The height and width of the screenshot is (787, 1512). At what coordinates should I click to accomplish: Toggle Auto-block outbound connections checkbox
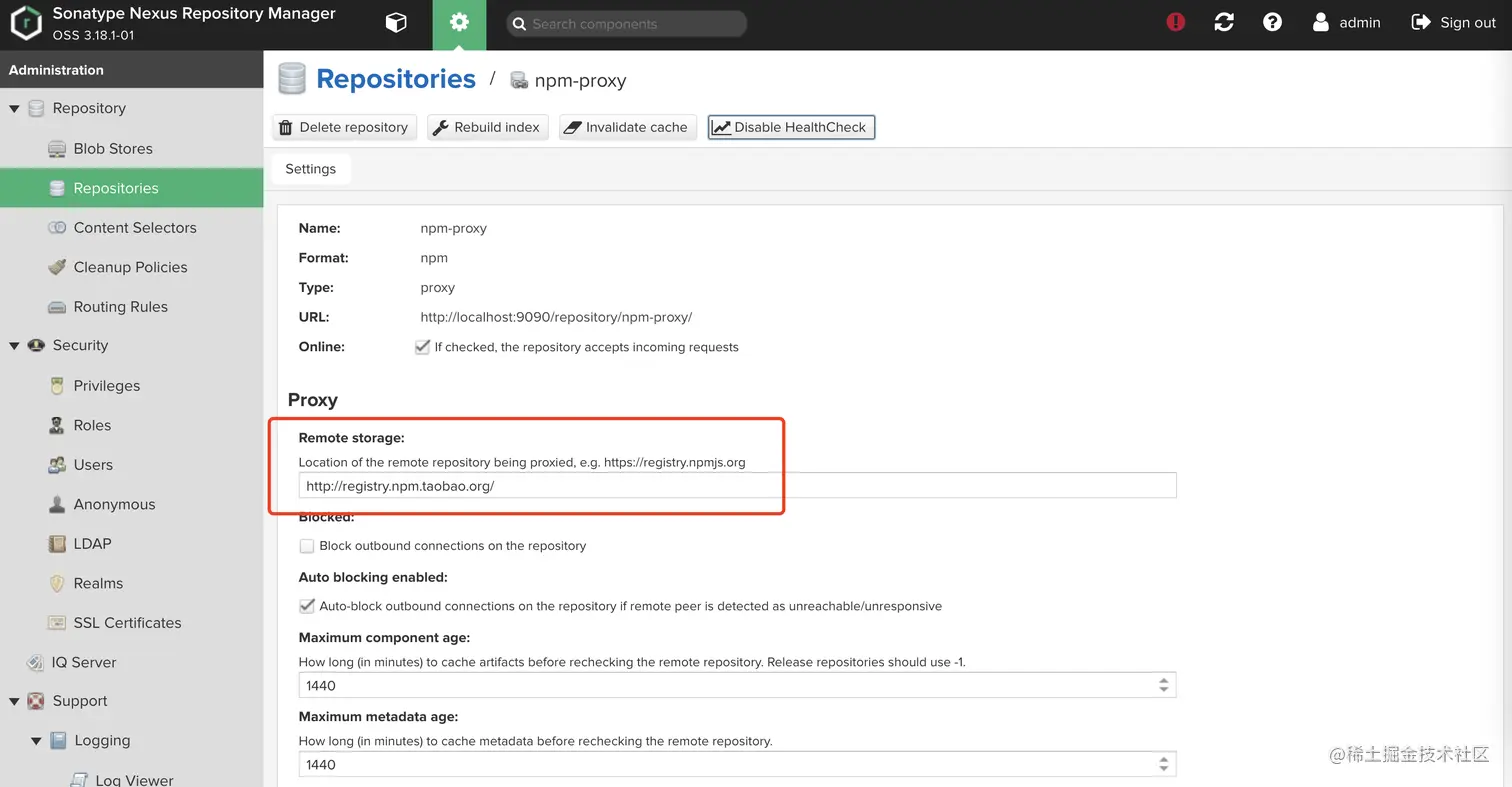coord(307,606)
